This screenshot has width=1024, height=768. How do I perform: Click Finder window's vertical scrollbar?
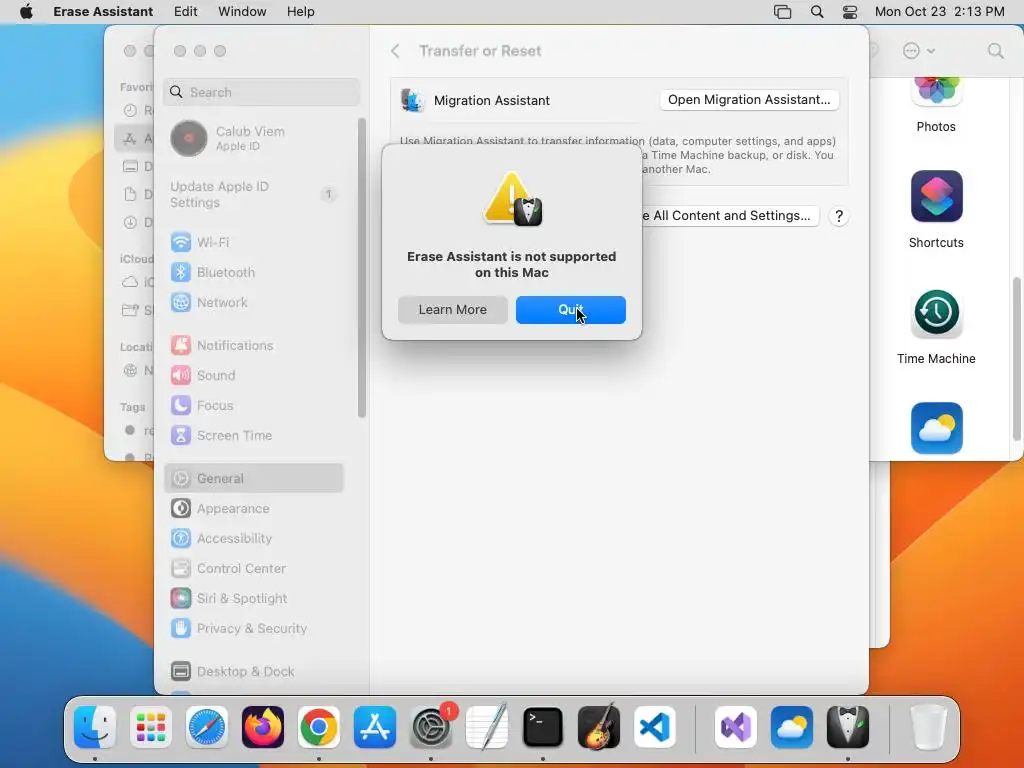tap(1016, 359)
